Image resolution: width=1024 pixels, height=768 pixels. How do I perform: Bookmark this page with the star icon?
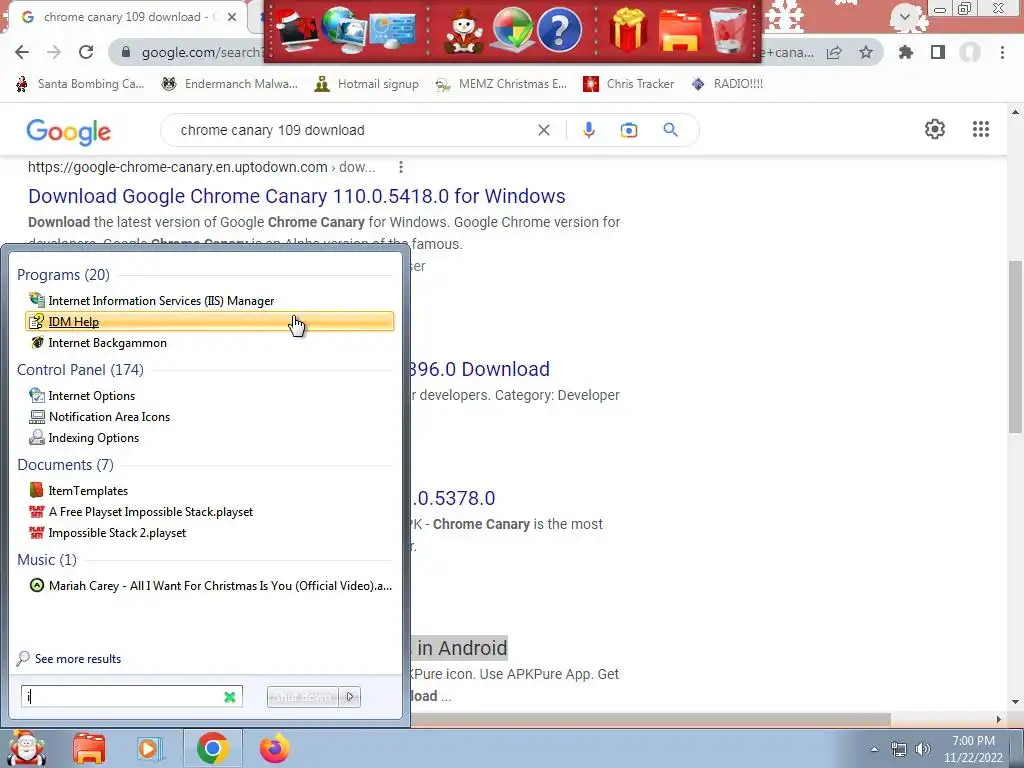click(x=866, y=52)
